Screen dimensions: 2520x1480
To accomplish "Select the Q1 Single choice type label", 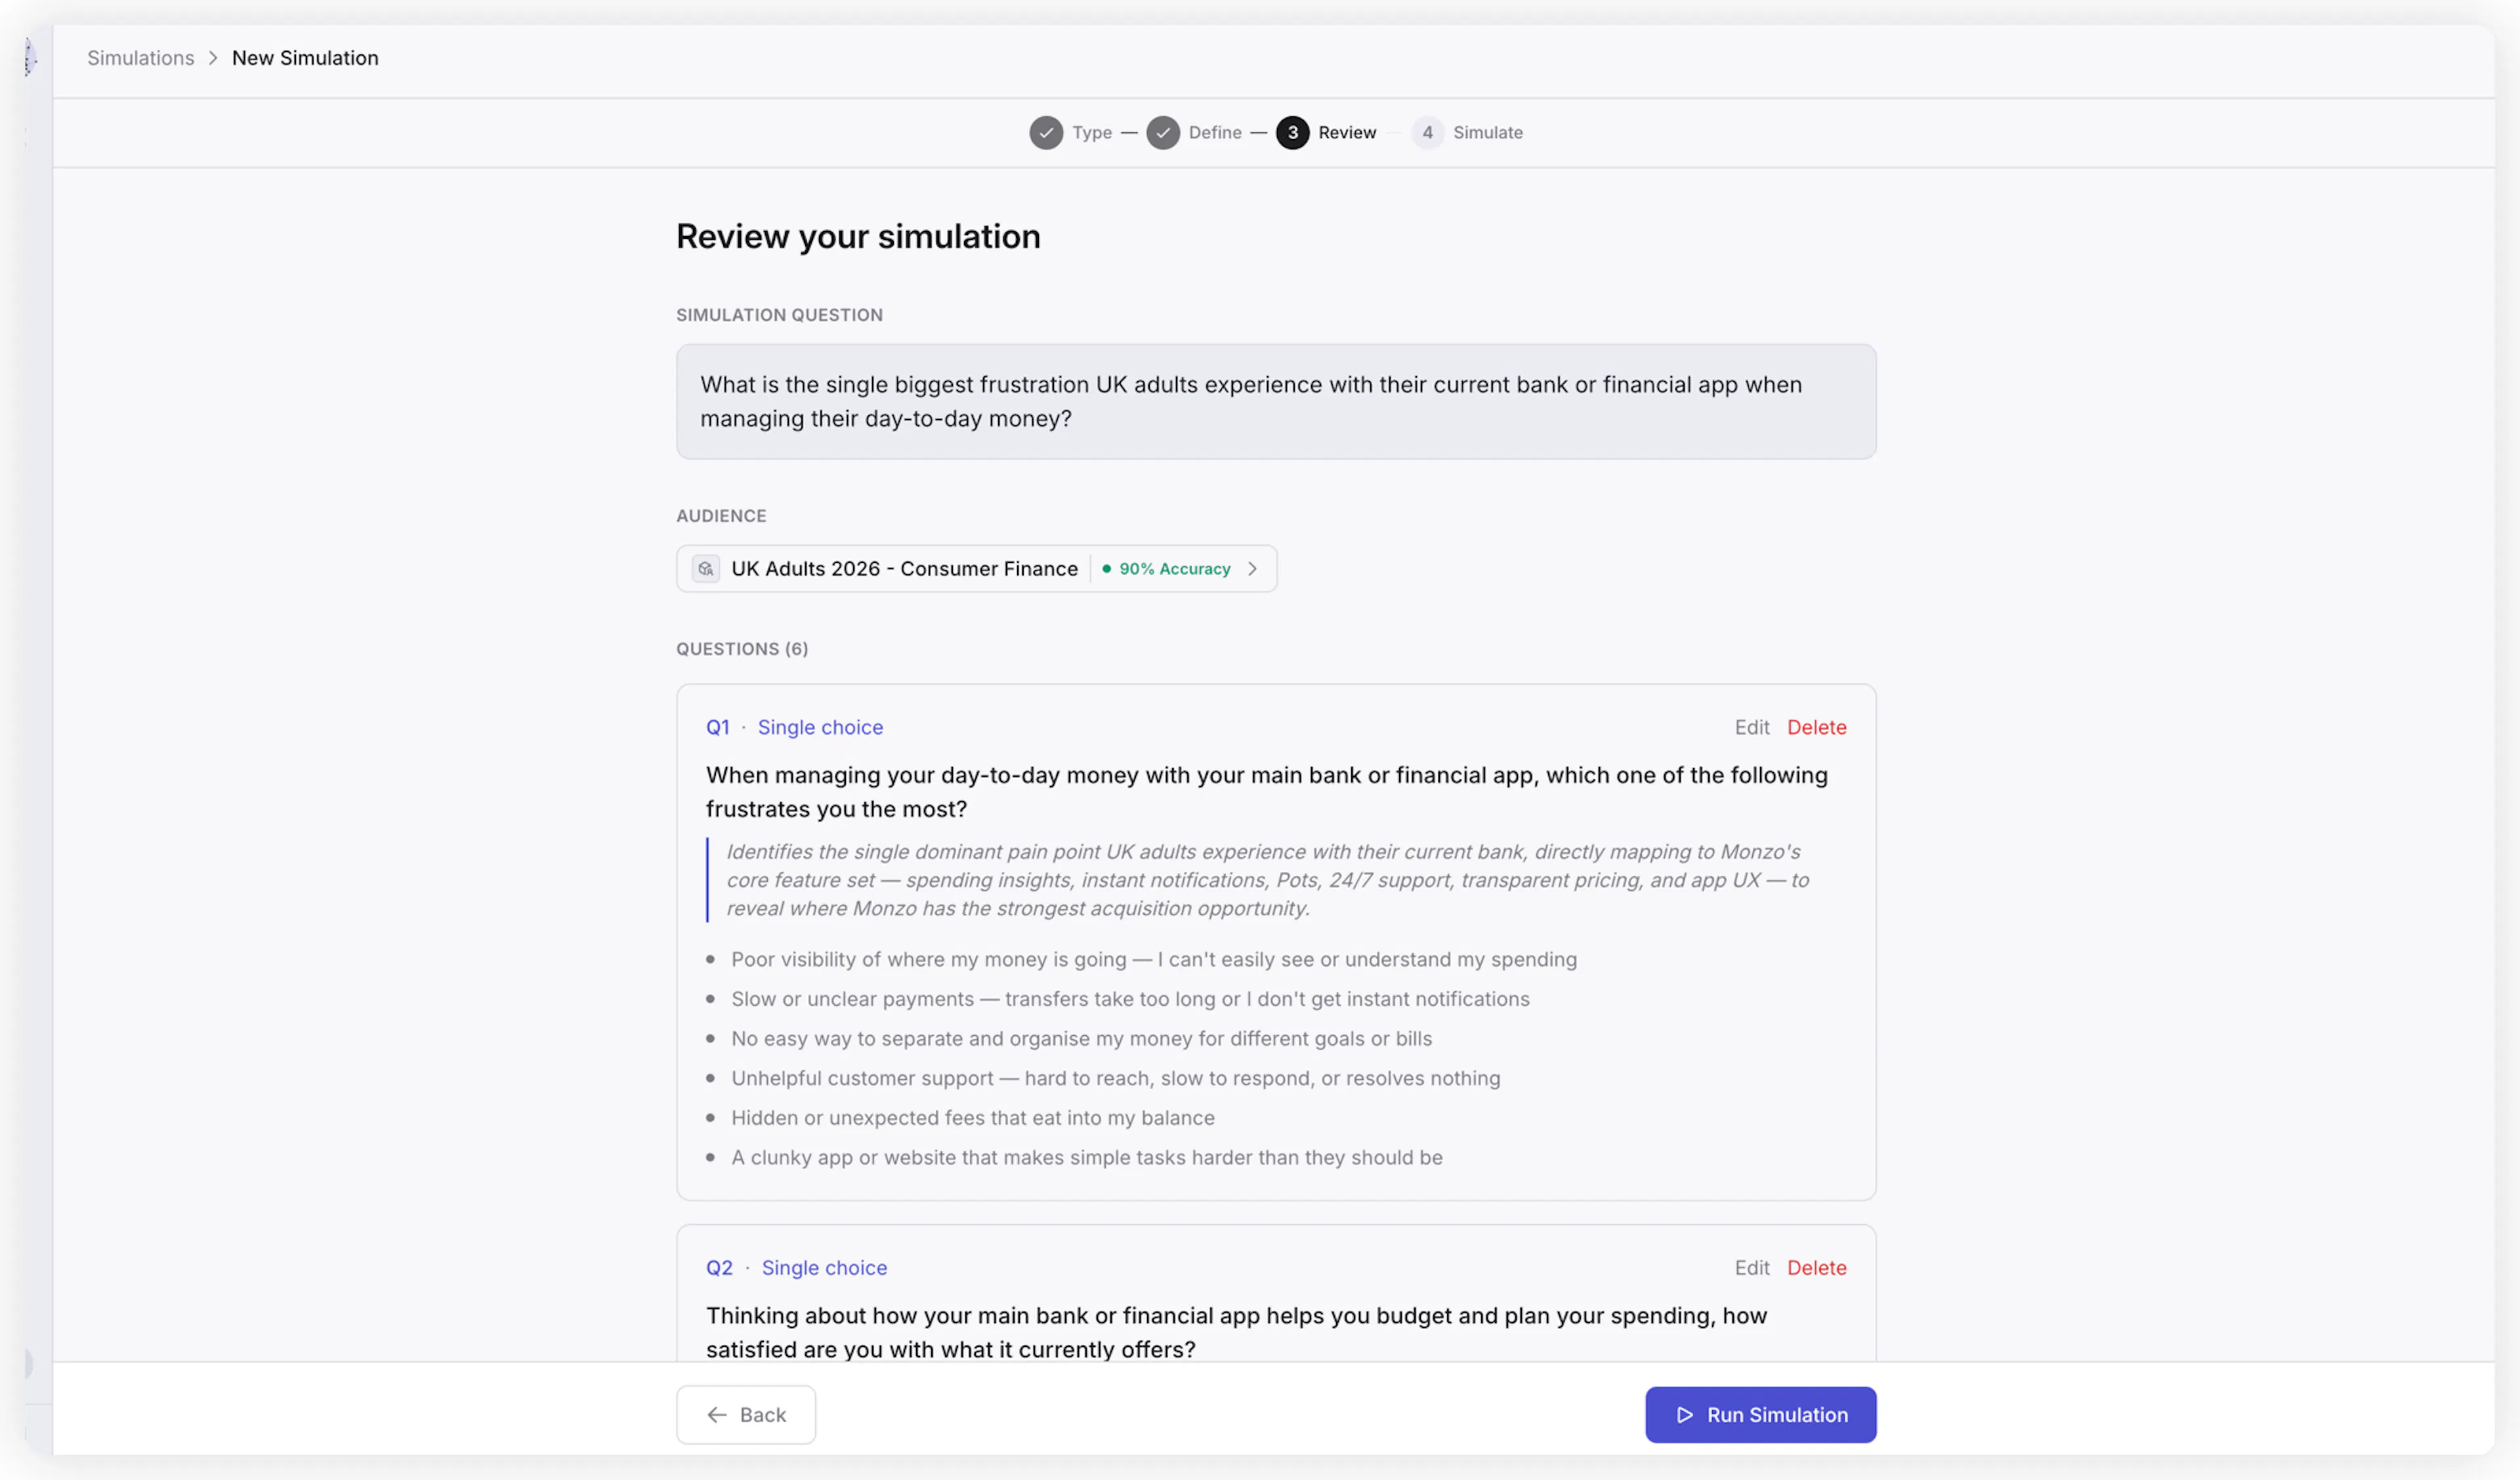I will click(820, 727).
